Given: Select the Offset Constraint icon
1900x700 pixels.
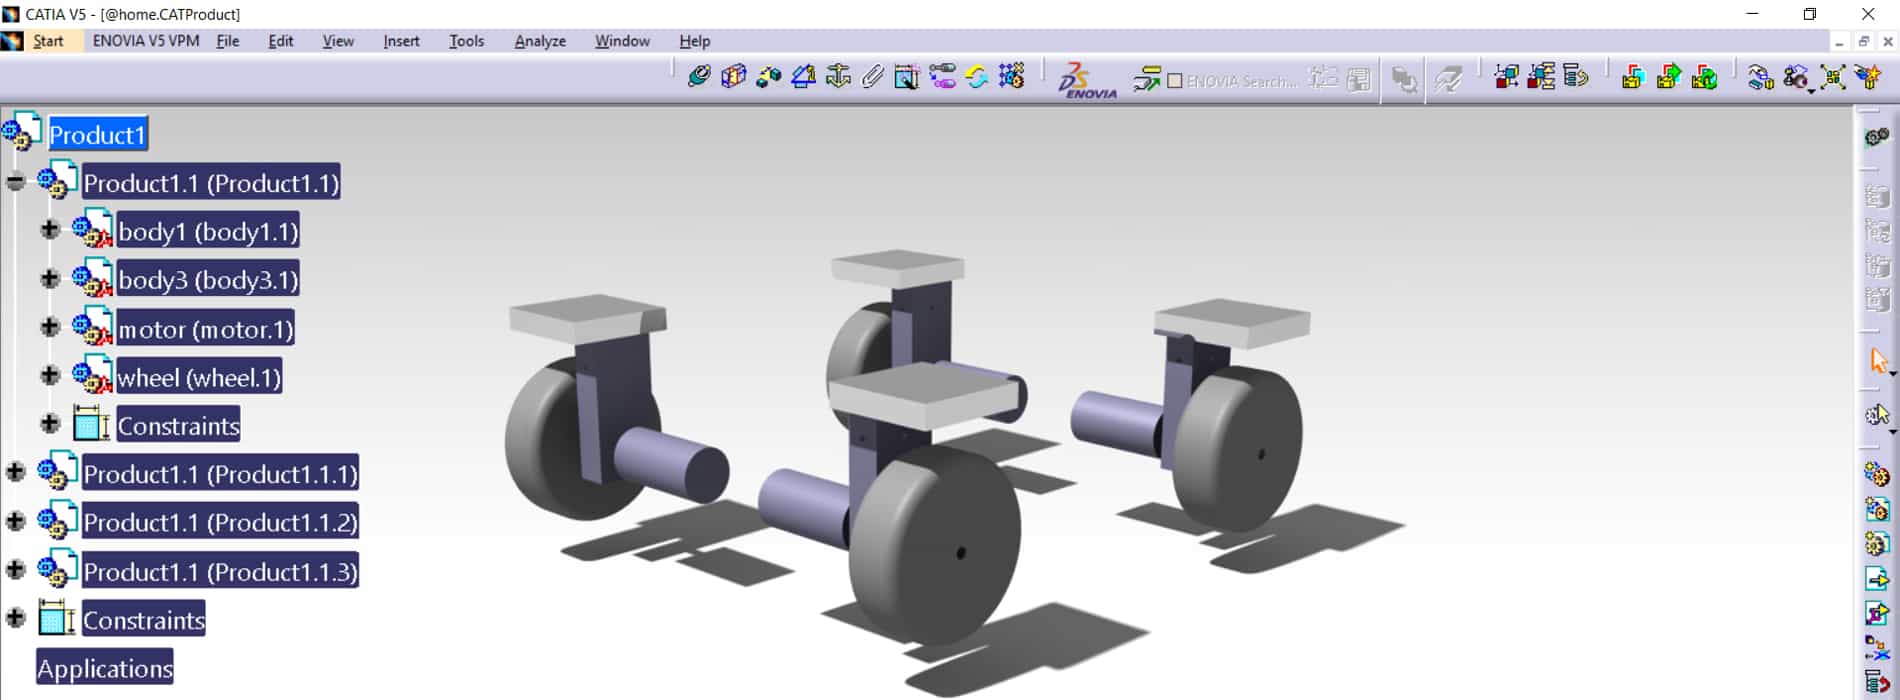Looking at the screenshot, I should coord(768,77).
